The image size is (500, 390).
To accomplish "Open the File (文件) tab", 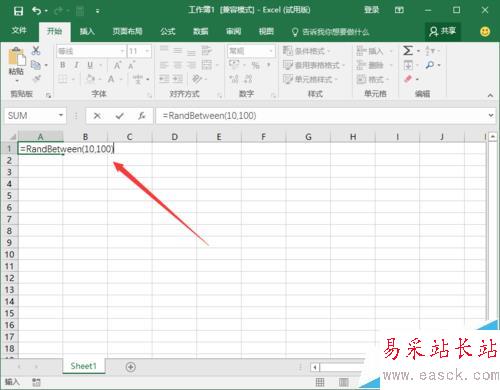I will (x=19, y=31).
